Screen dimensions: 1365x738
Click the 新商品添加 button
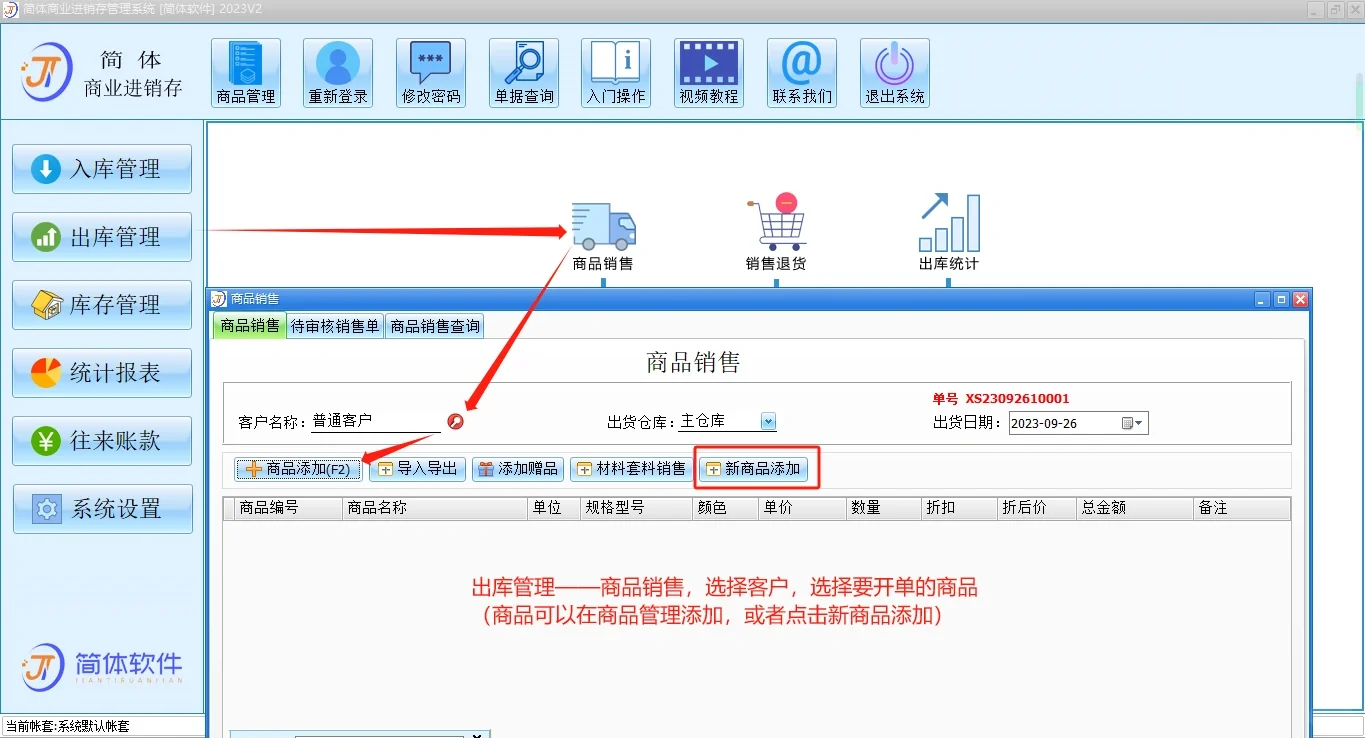(x=756, y=467)
